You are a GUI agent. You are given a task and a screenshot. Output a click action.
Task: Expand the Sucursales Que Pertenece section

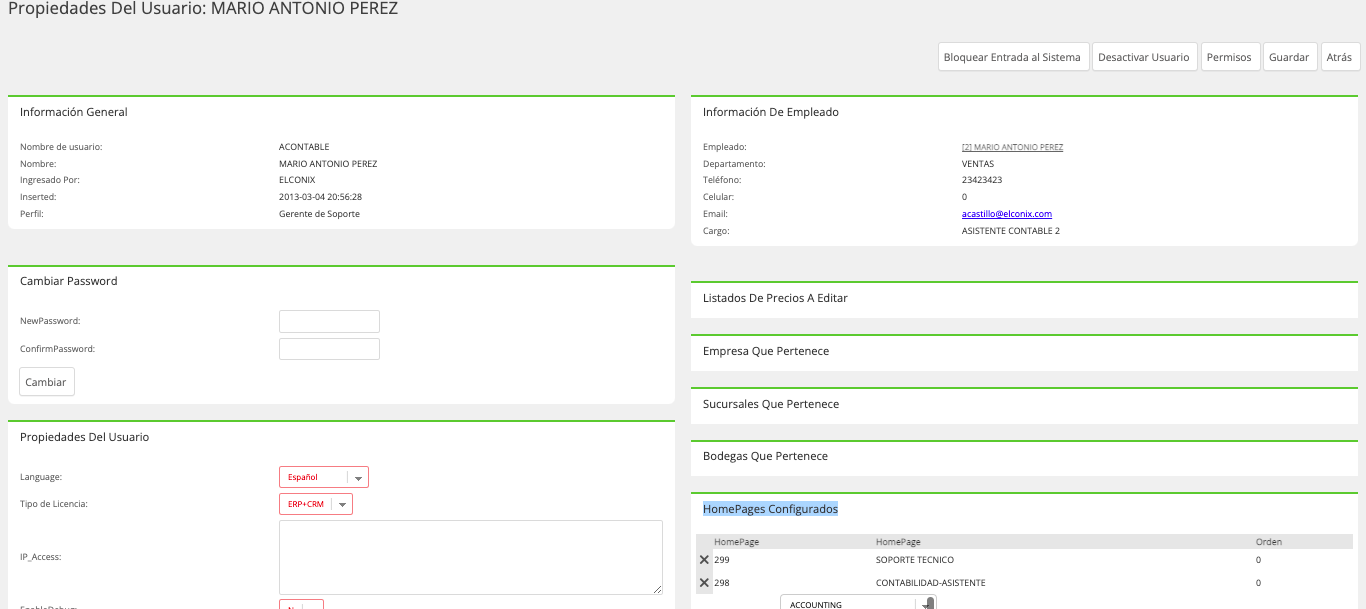coord(1024,404)
